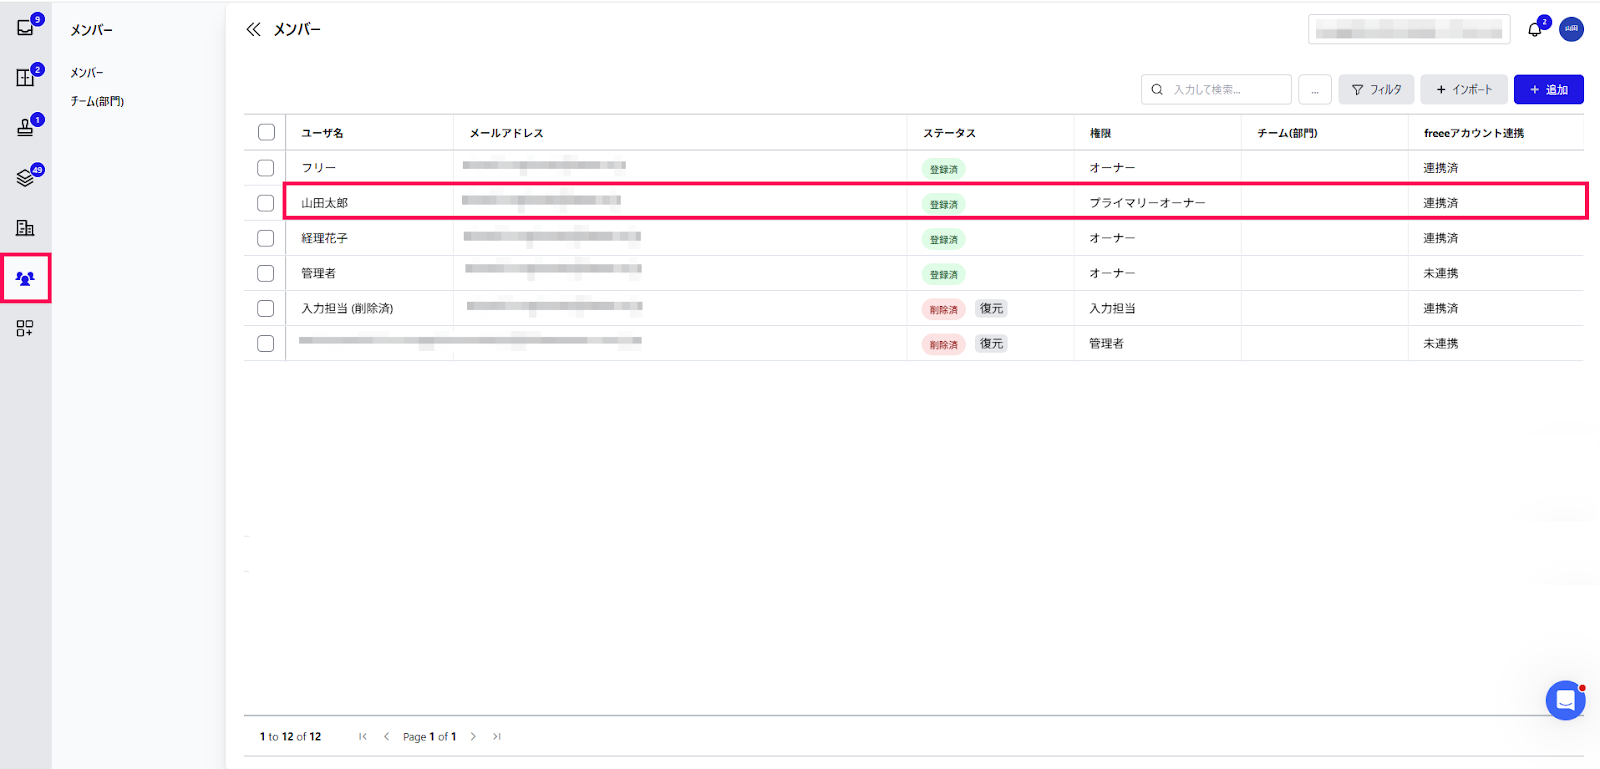1600x769 pixels.
Task: Jump to the last page
Action: 497,737
